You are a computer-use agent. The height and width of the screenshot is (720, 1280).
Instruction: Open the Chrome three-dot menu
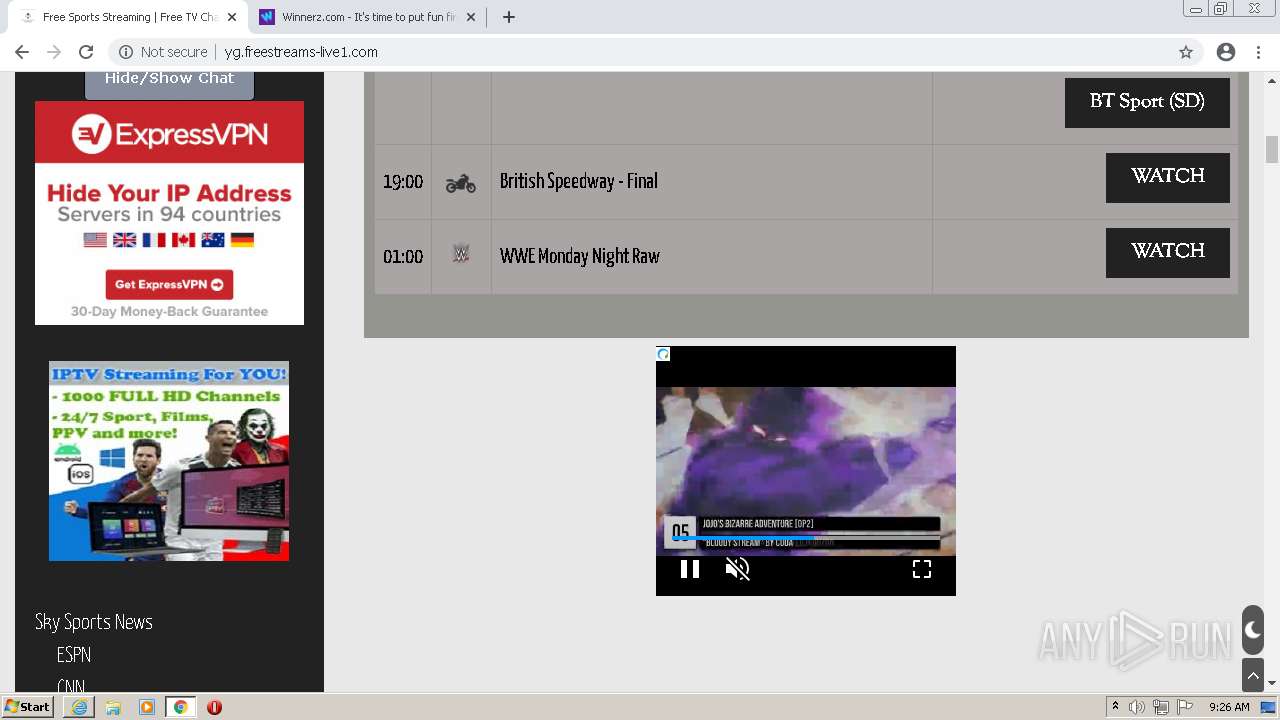[x=1258, y=52]
